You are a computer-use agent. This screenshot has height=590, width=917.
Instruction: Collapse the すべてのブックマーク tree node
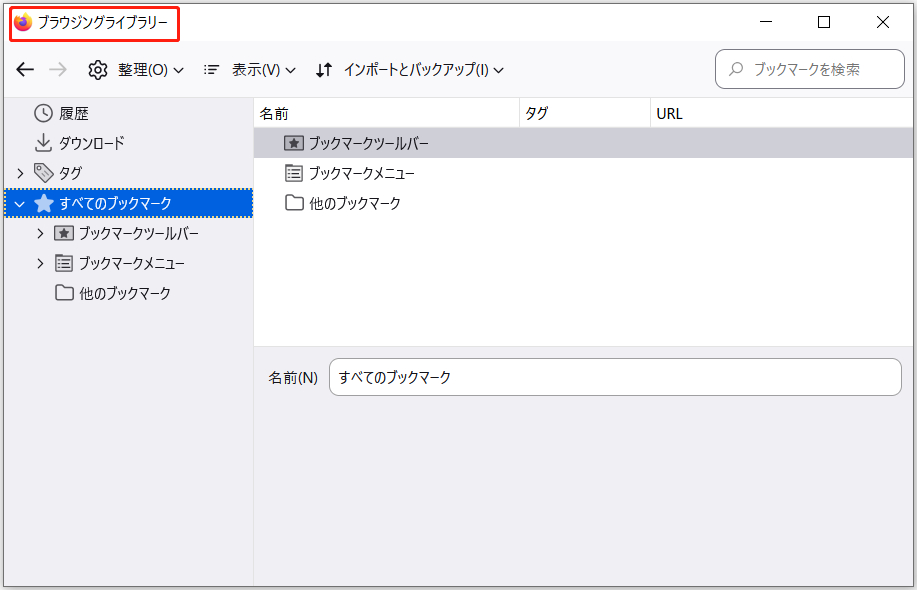coord(18,202)
